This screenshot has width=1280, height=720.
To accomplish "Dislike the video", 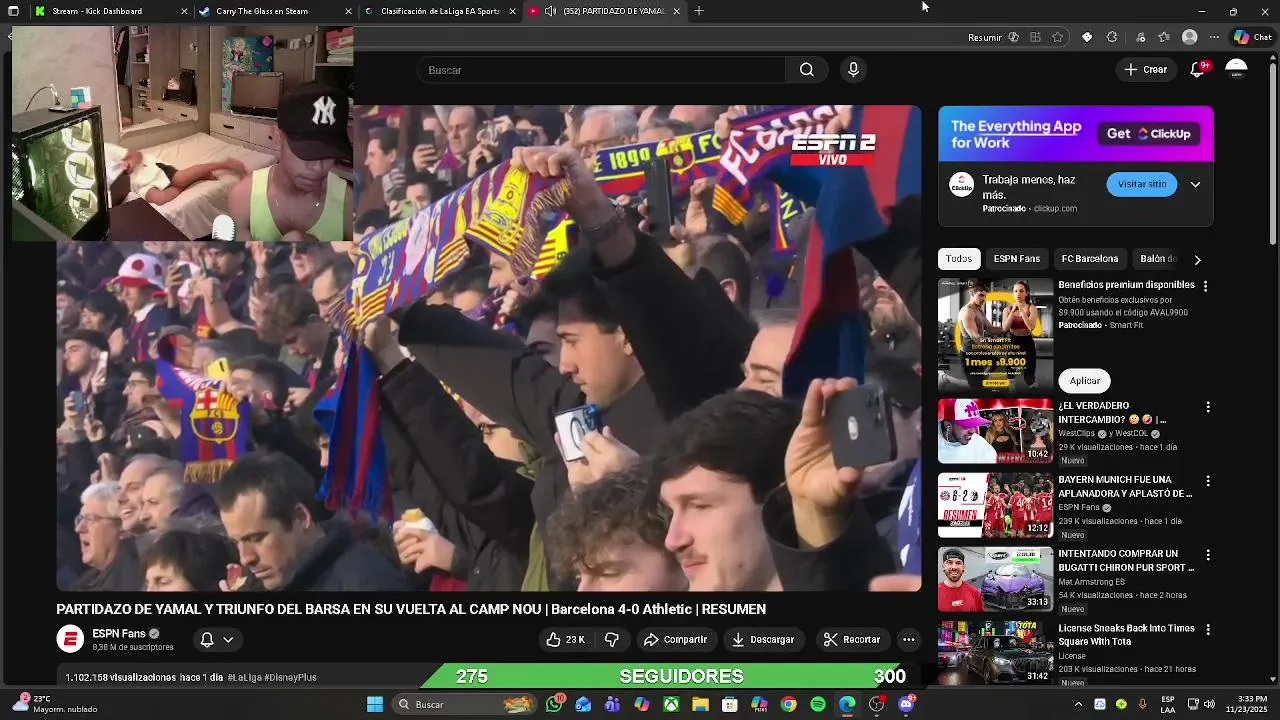I will tap(612, 640).
